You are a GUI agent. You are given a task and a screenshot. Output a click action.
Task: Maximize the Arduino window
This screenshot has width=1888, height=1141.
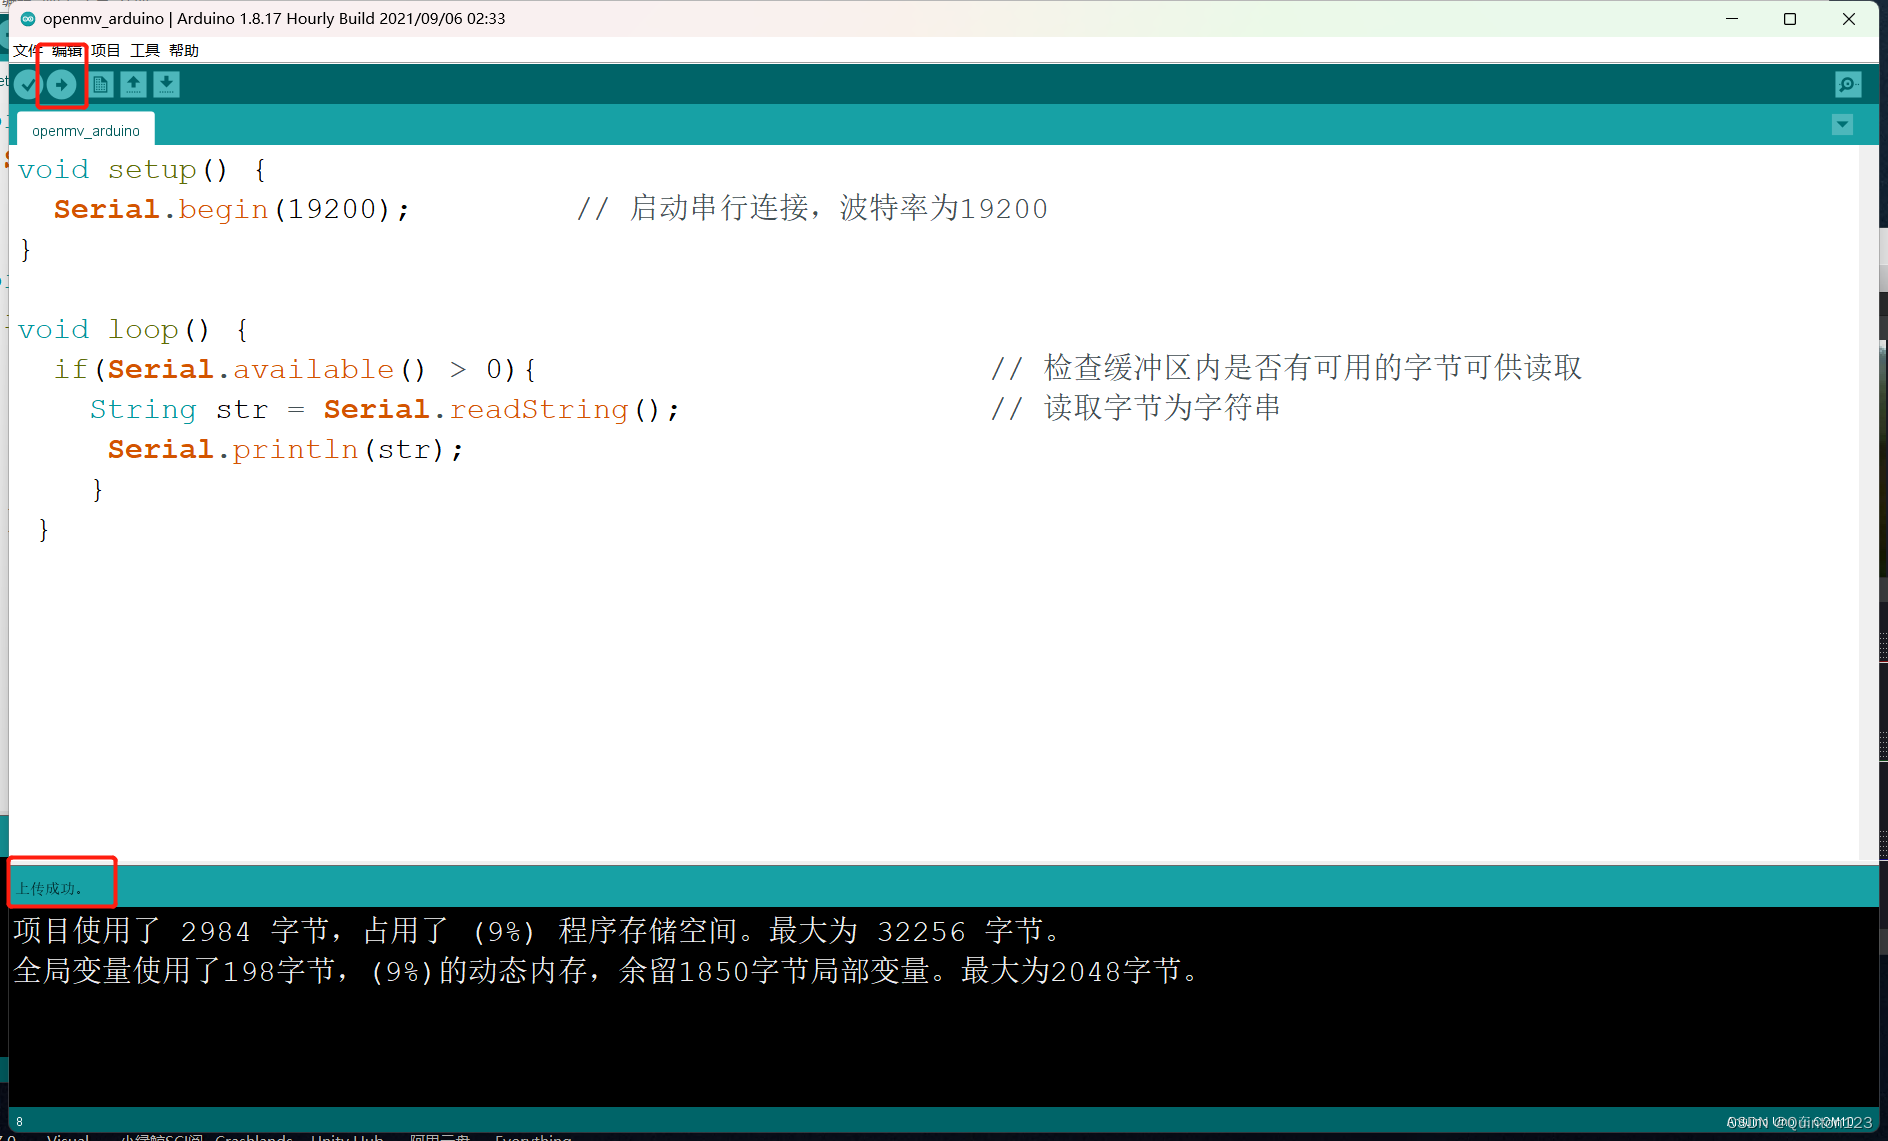tap(1790, 19)
